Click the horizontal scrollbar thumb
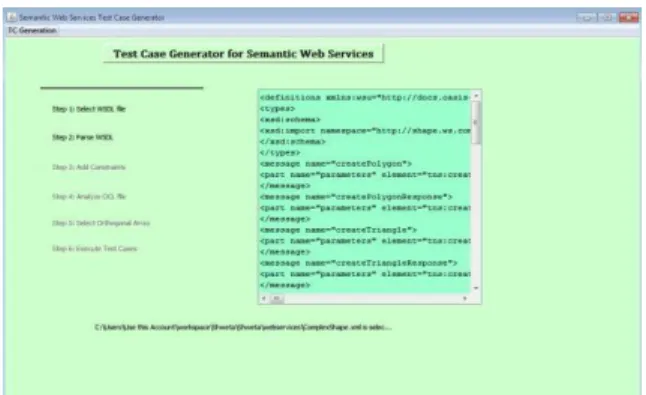Image resolution: width=646 pixels, height=395 pixels. (277, 298)
